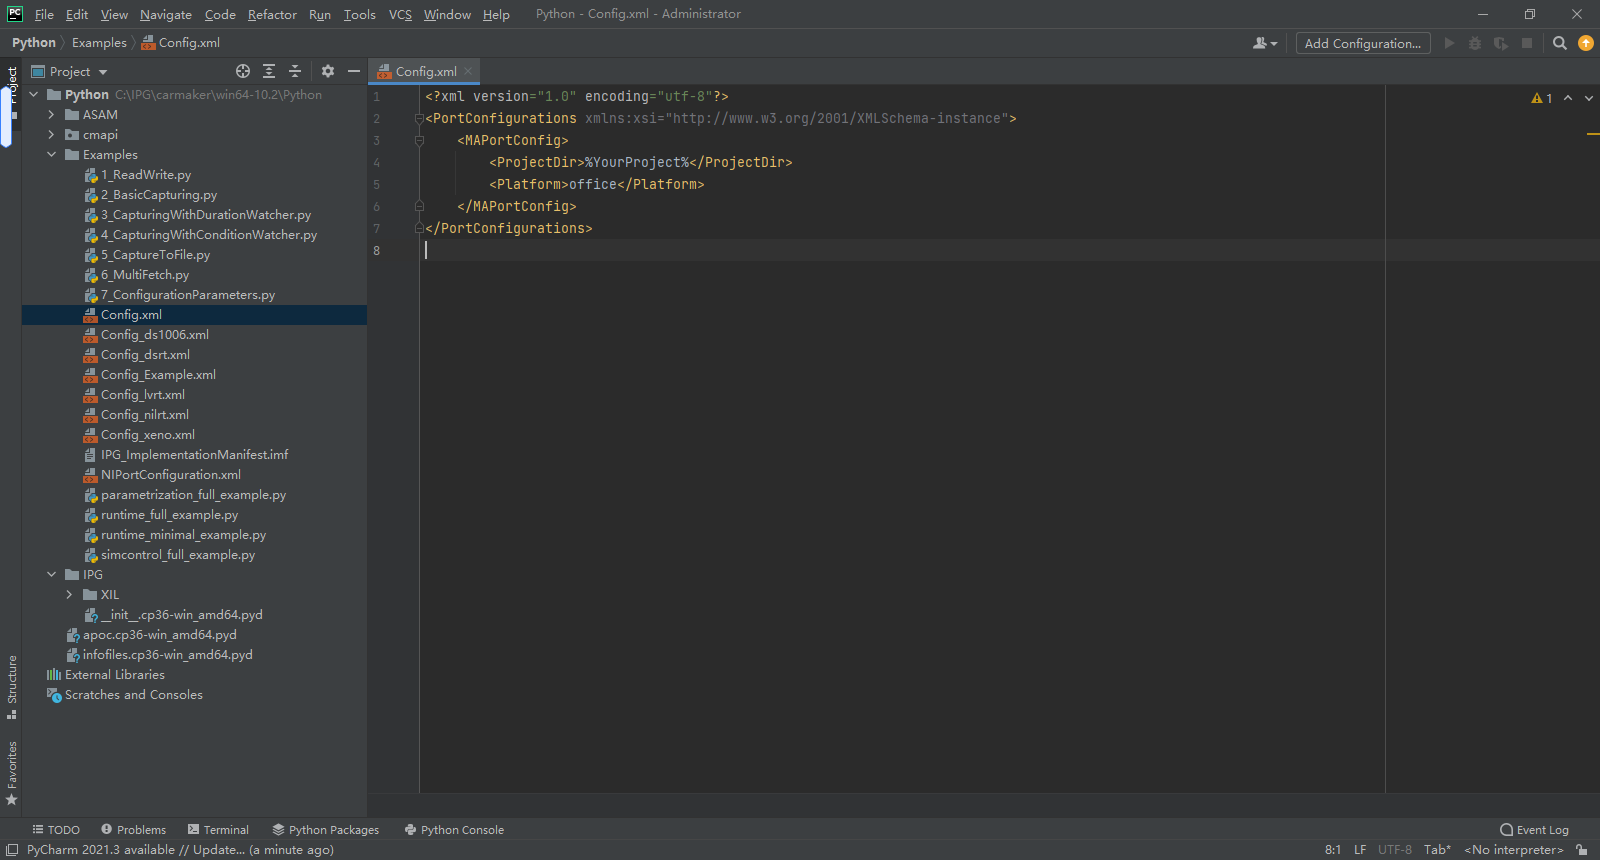Open the Problems tool window
The width and height of the screenshot is (1600, 860).
point(133,830)
